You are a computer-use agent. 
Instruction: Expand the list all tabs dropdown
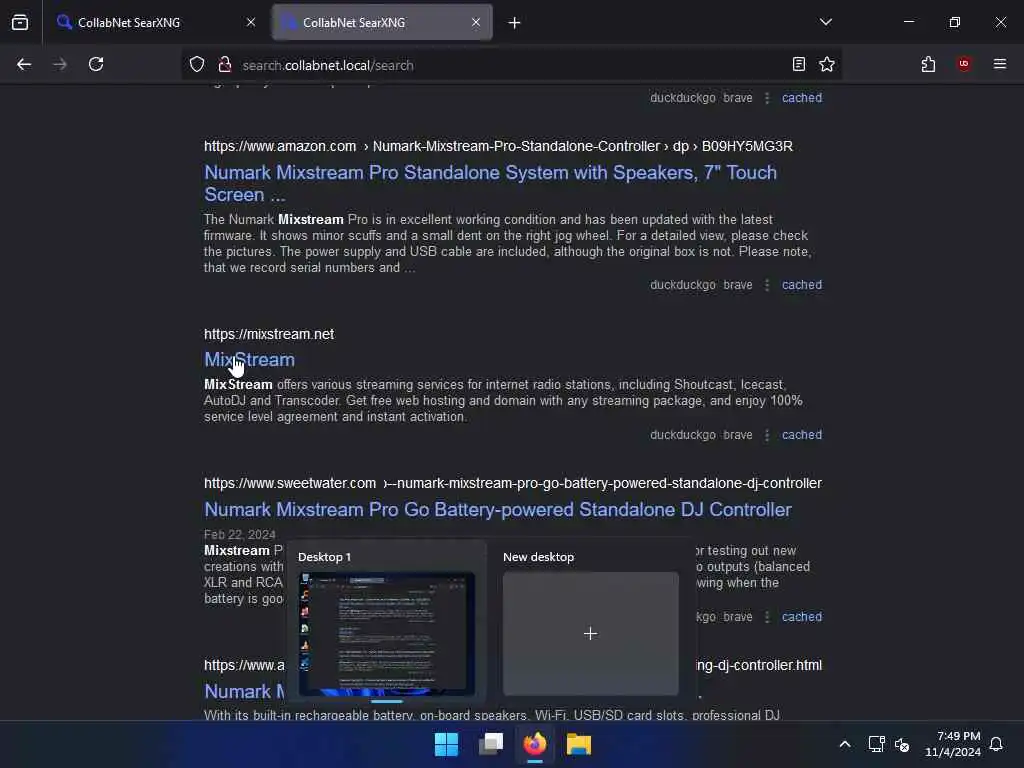tap(825, 22)
